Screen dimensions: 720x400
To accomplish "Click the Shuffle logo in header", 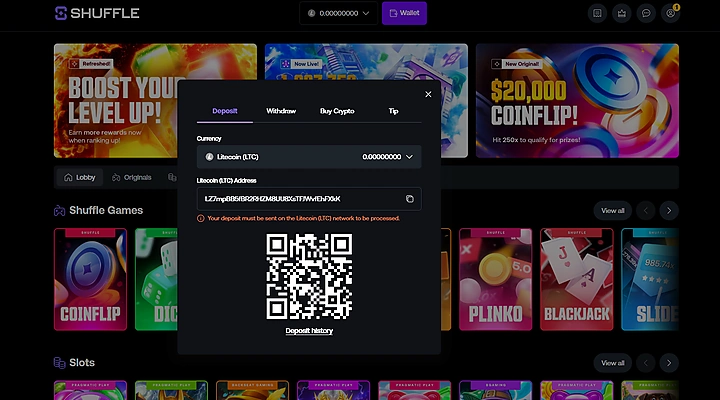I will pos(97,13).
